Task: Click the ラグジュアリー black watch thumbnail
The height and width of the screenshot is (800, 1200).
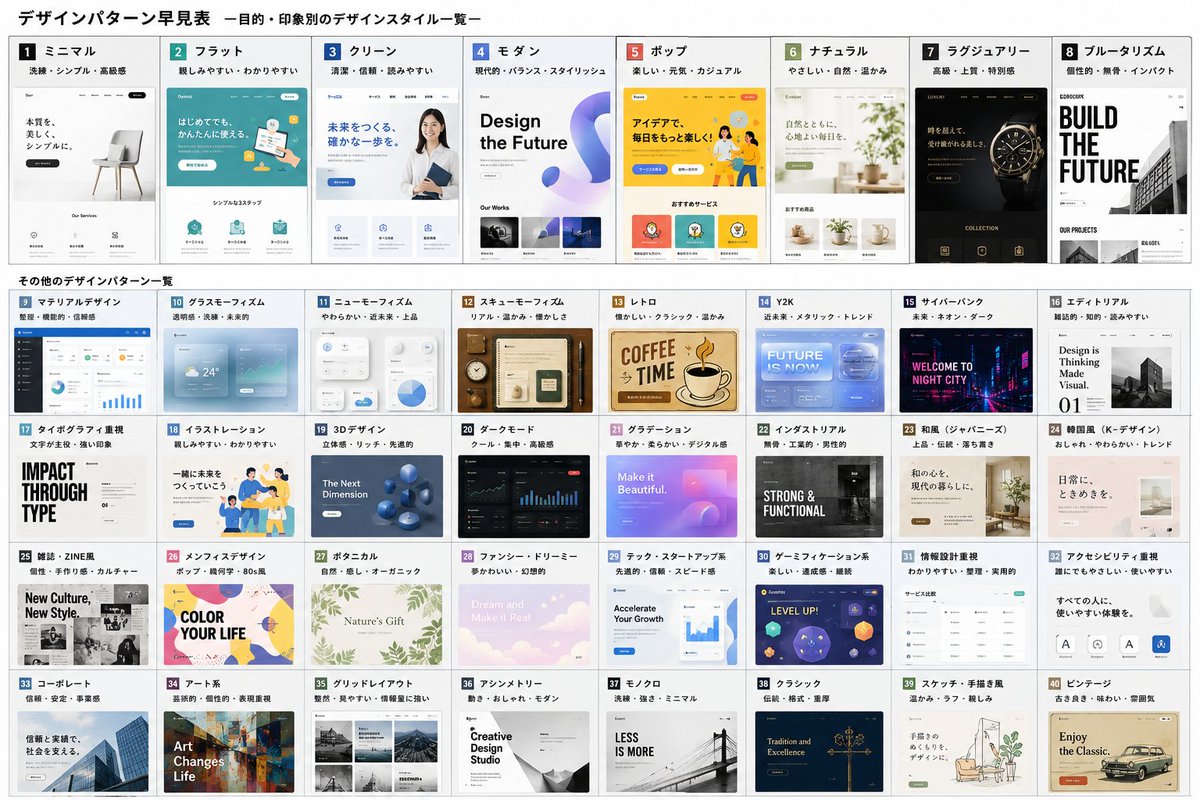Action: 981,175
